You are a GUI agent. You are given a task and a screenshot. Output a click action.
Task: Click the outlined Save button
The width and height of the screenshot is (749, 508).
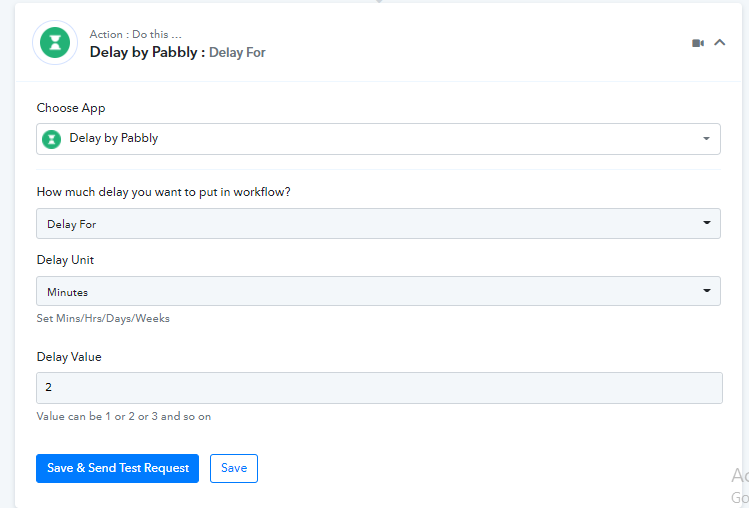(x=234, y=468)
